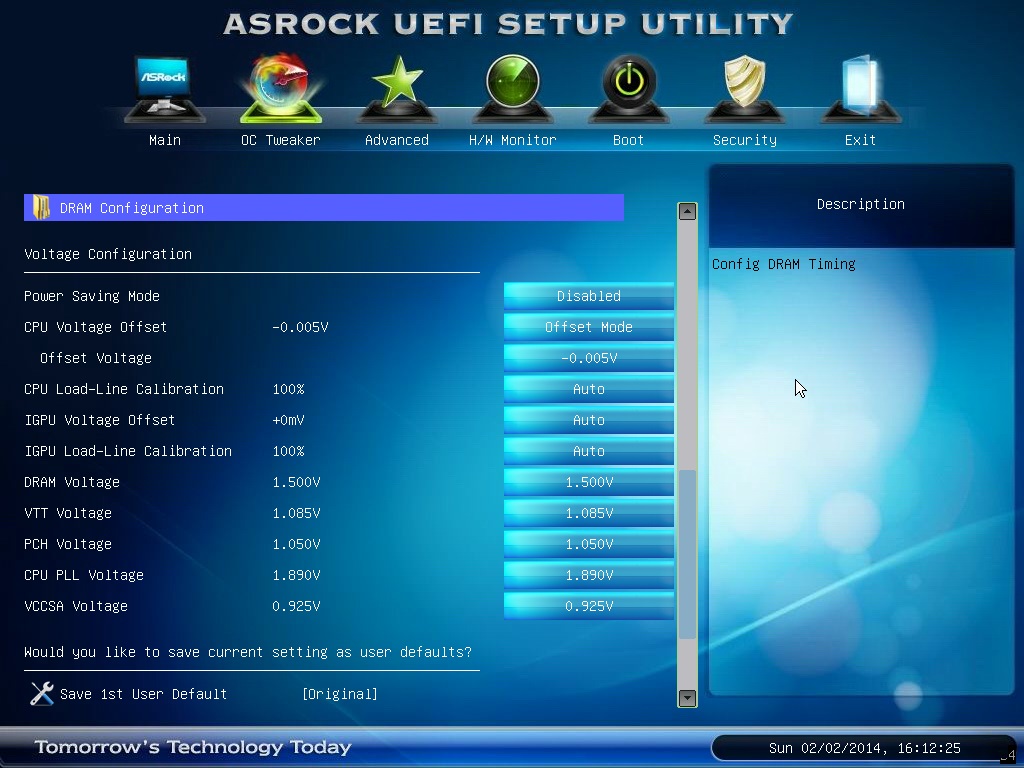Select the CPU PLL Voltage label
The height and width of the screenshot is (768, 1024).
pyautogui.click(x=84, y=575)
